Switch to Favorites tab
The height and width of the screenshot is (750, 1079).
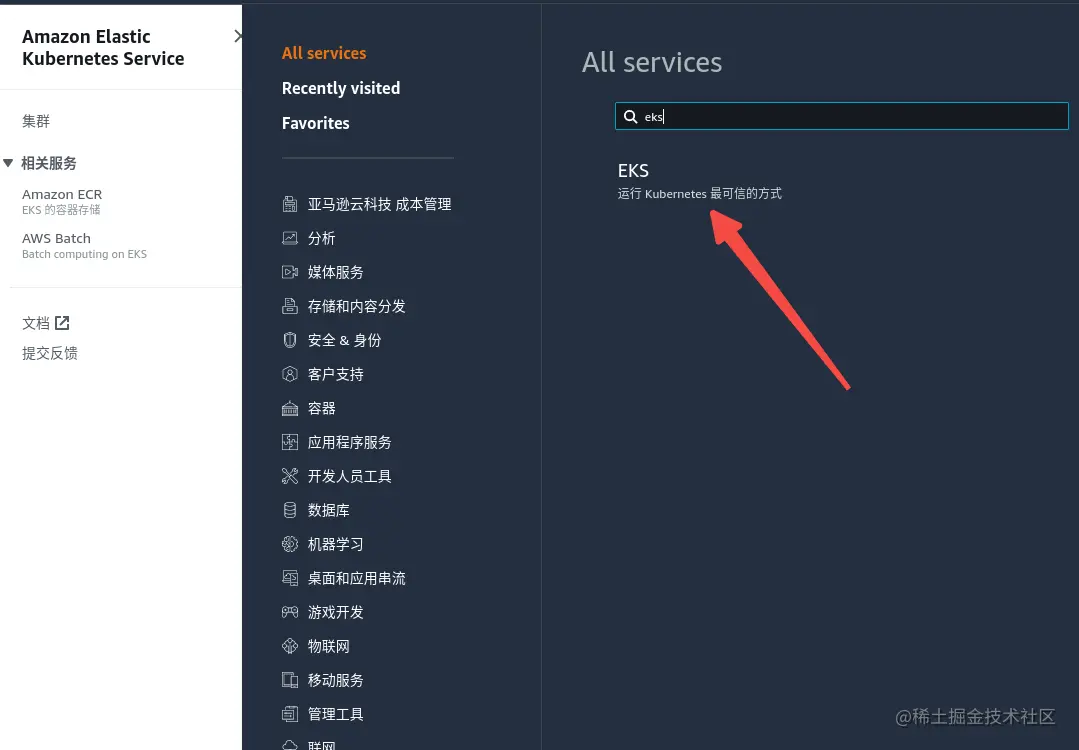(316, 123)
